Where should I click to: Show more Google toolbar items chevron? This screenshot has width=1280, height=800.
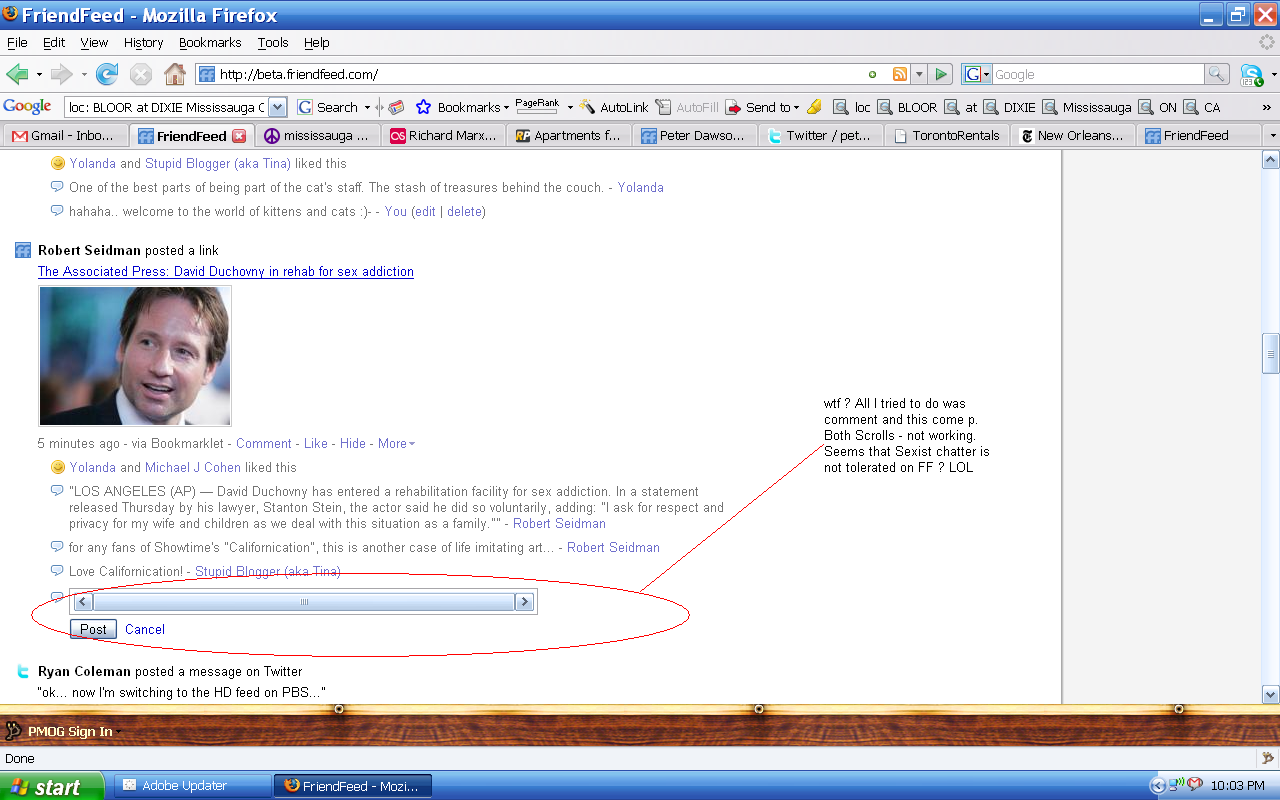[1267, 107]
